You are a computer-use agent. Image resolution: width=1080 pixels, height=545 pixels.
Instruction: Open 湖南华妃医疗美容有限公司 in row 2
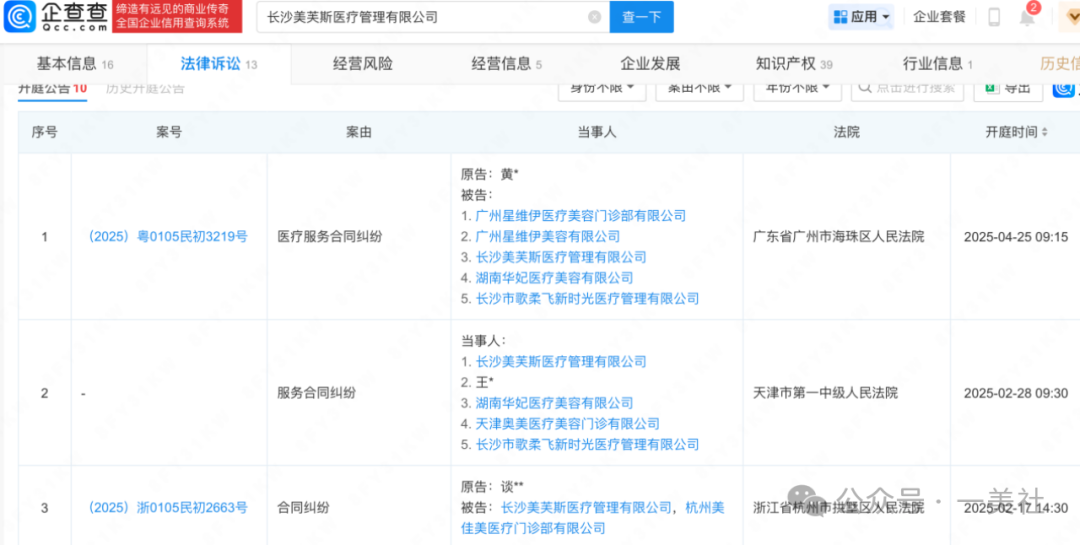554,403
